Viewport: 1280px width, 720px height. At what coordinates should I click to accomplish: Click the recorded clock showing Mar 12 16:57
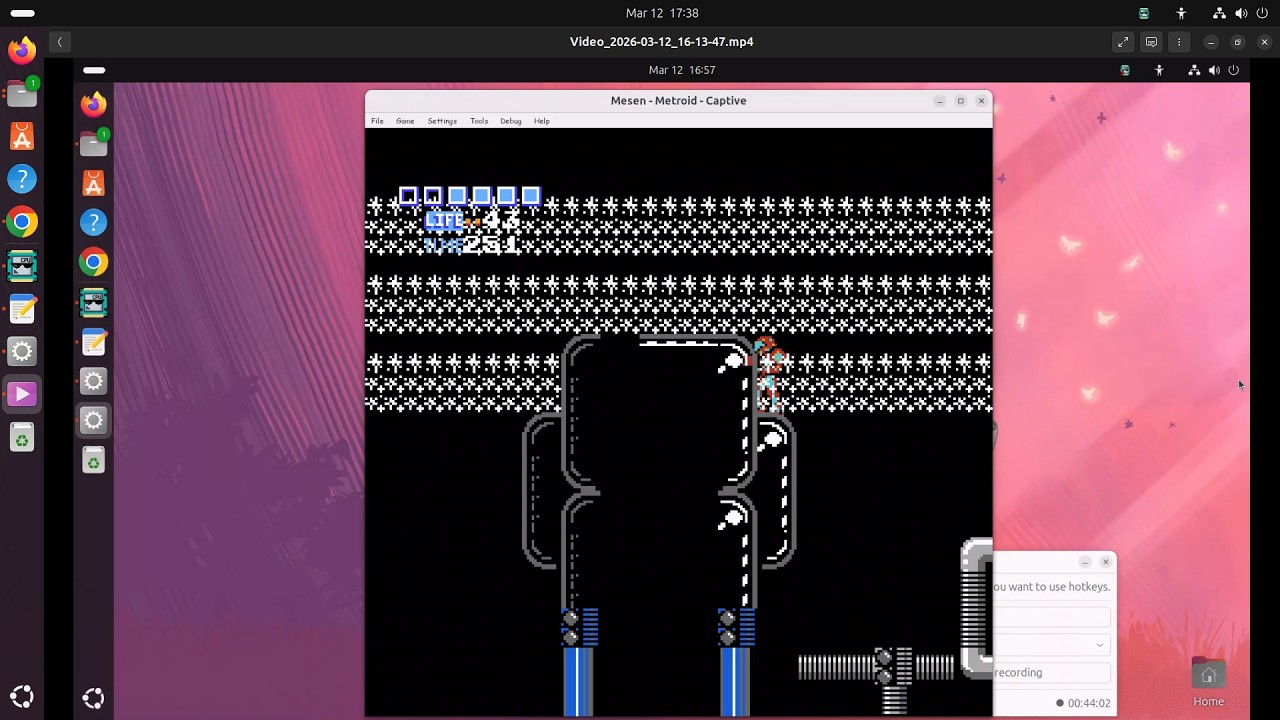pos(682,70)
